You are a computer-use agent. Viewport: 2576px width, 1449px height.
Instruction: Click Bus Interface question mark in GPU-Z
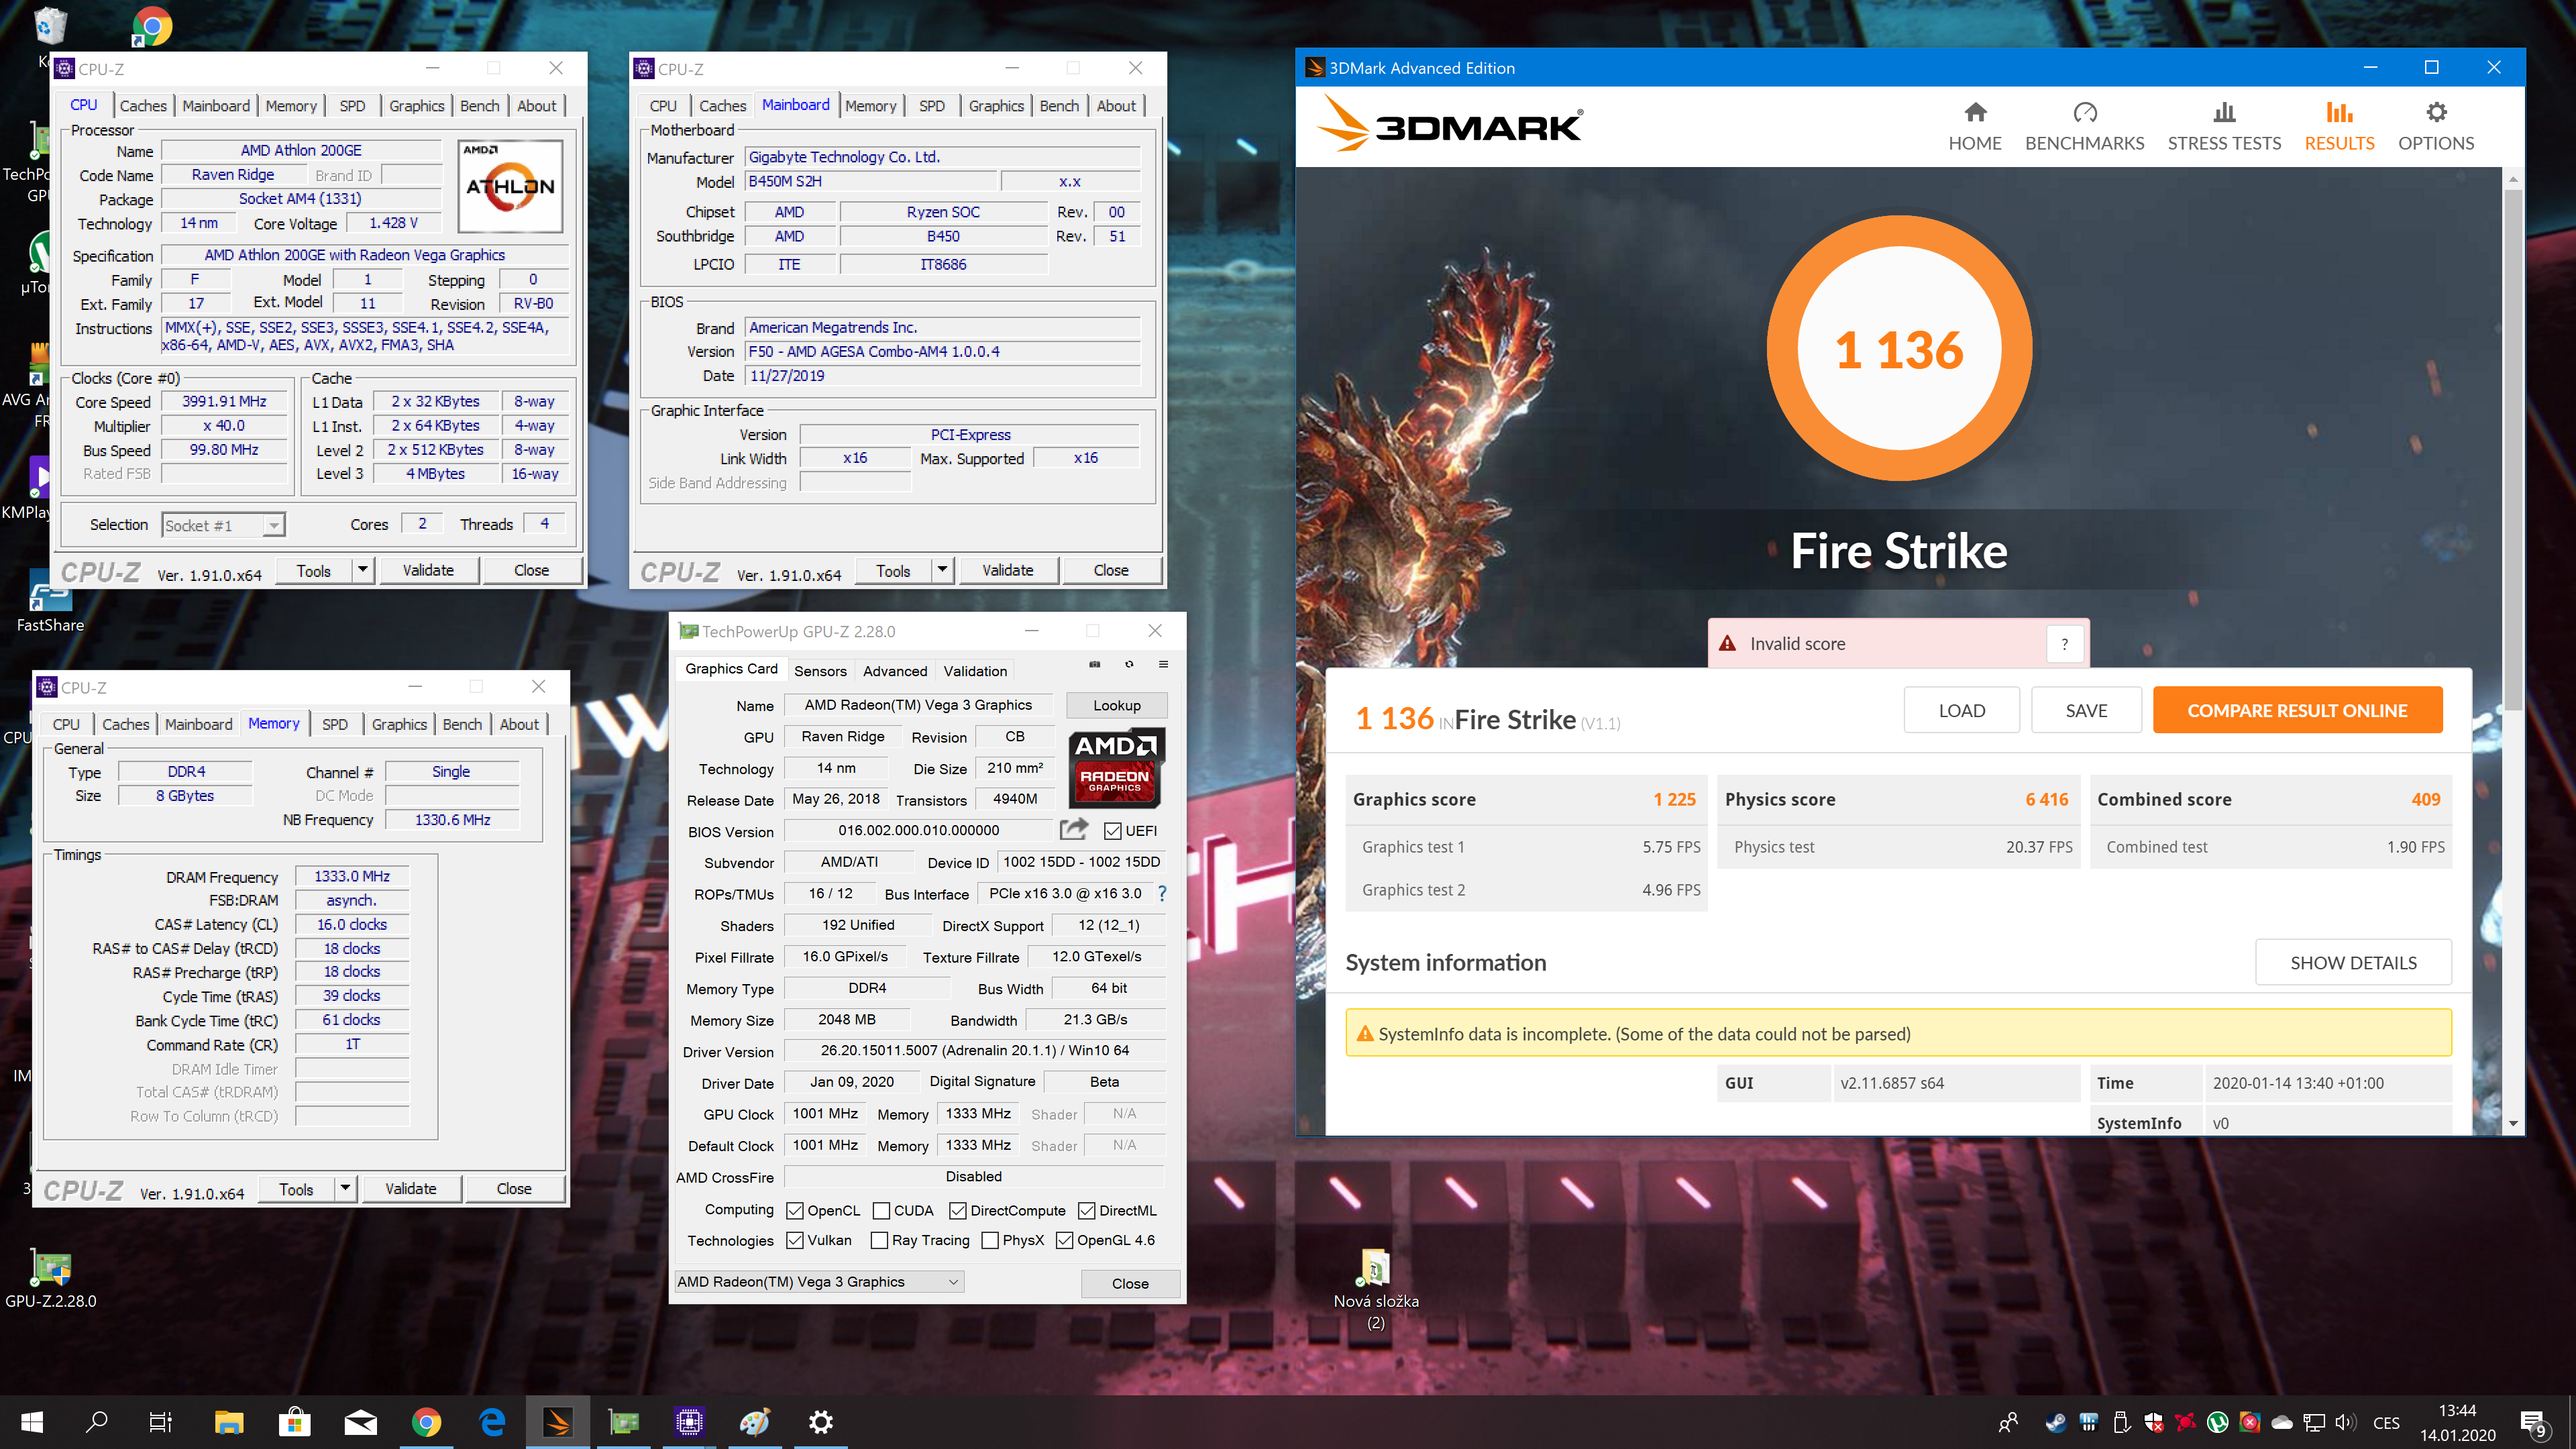[1161, 893]
